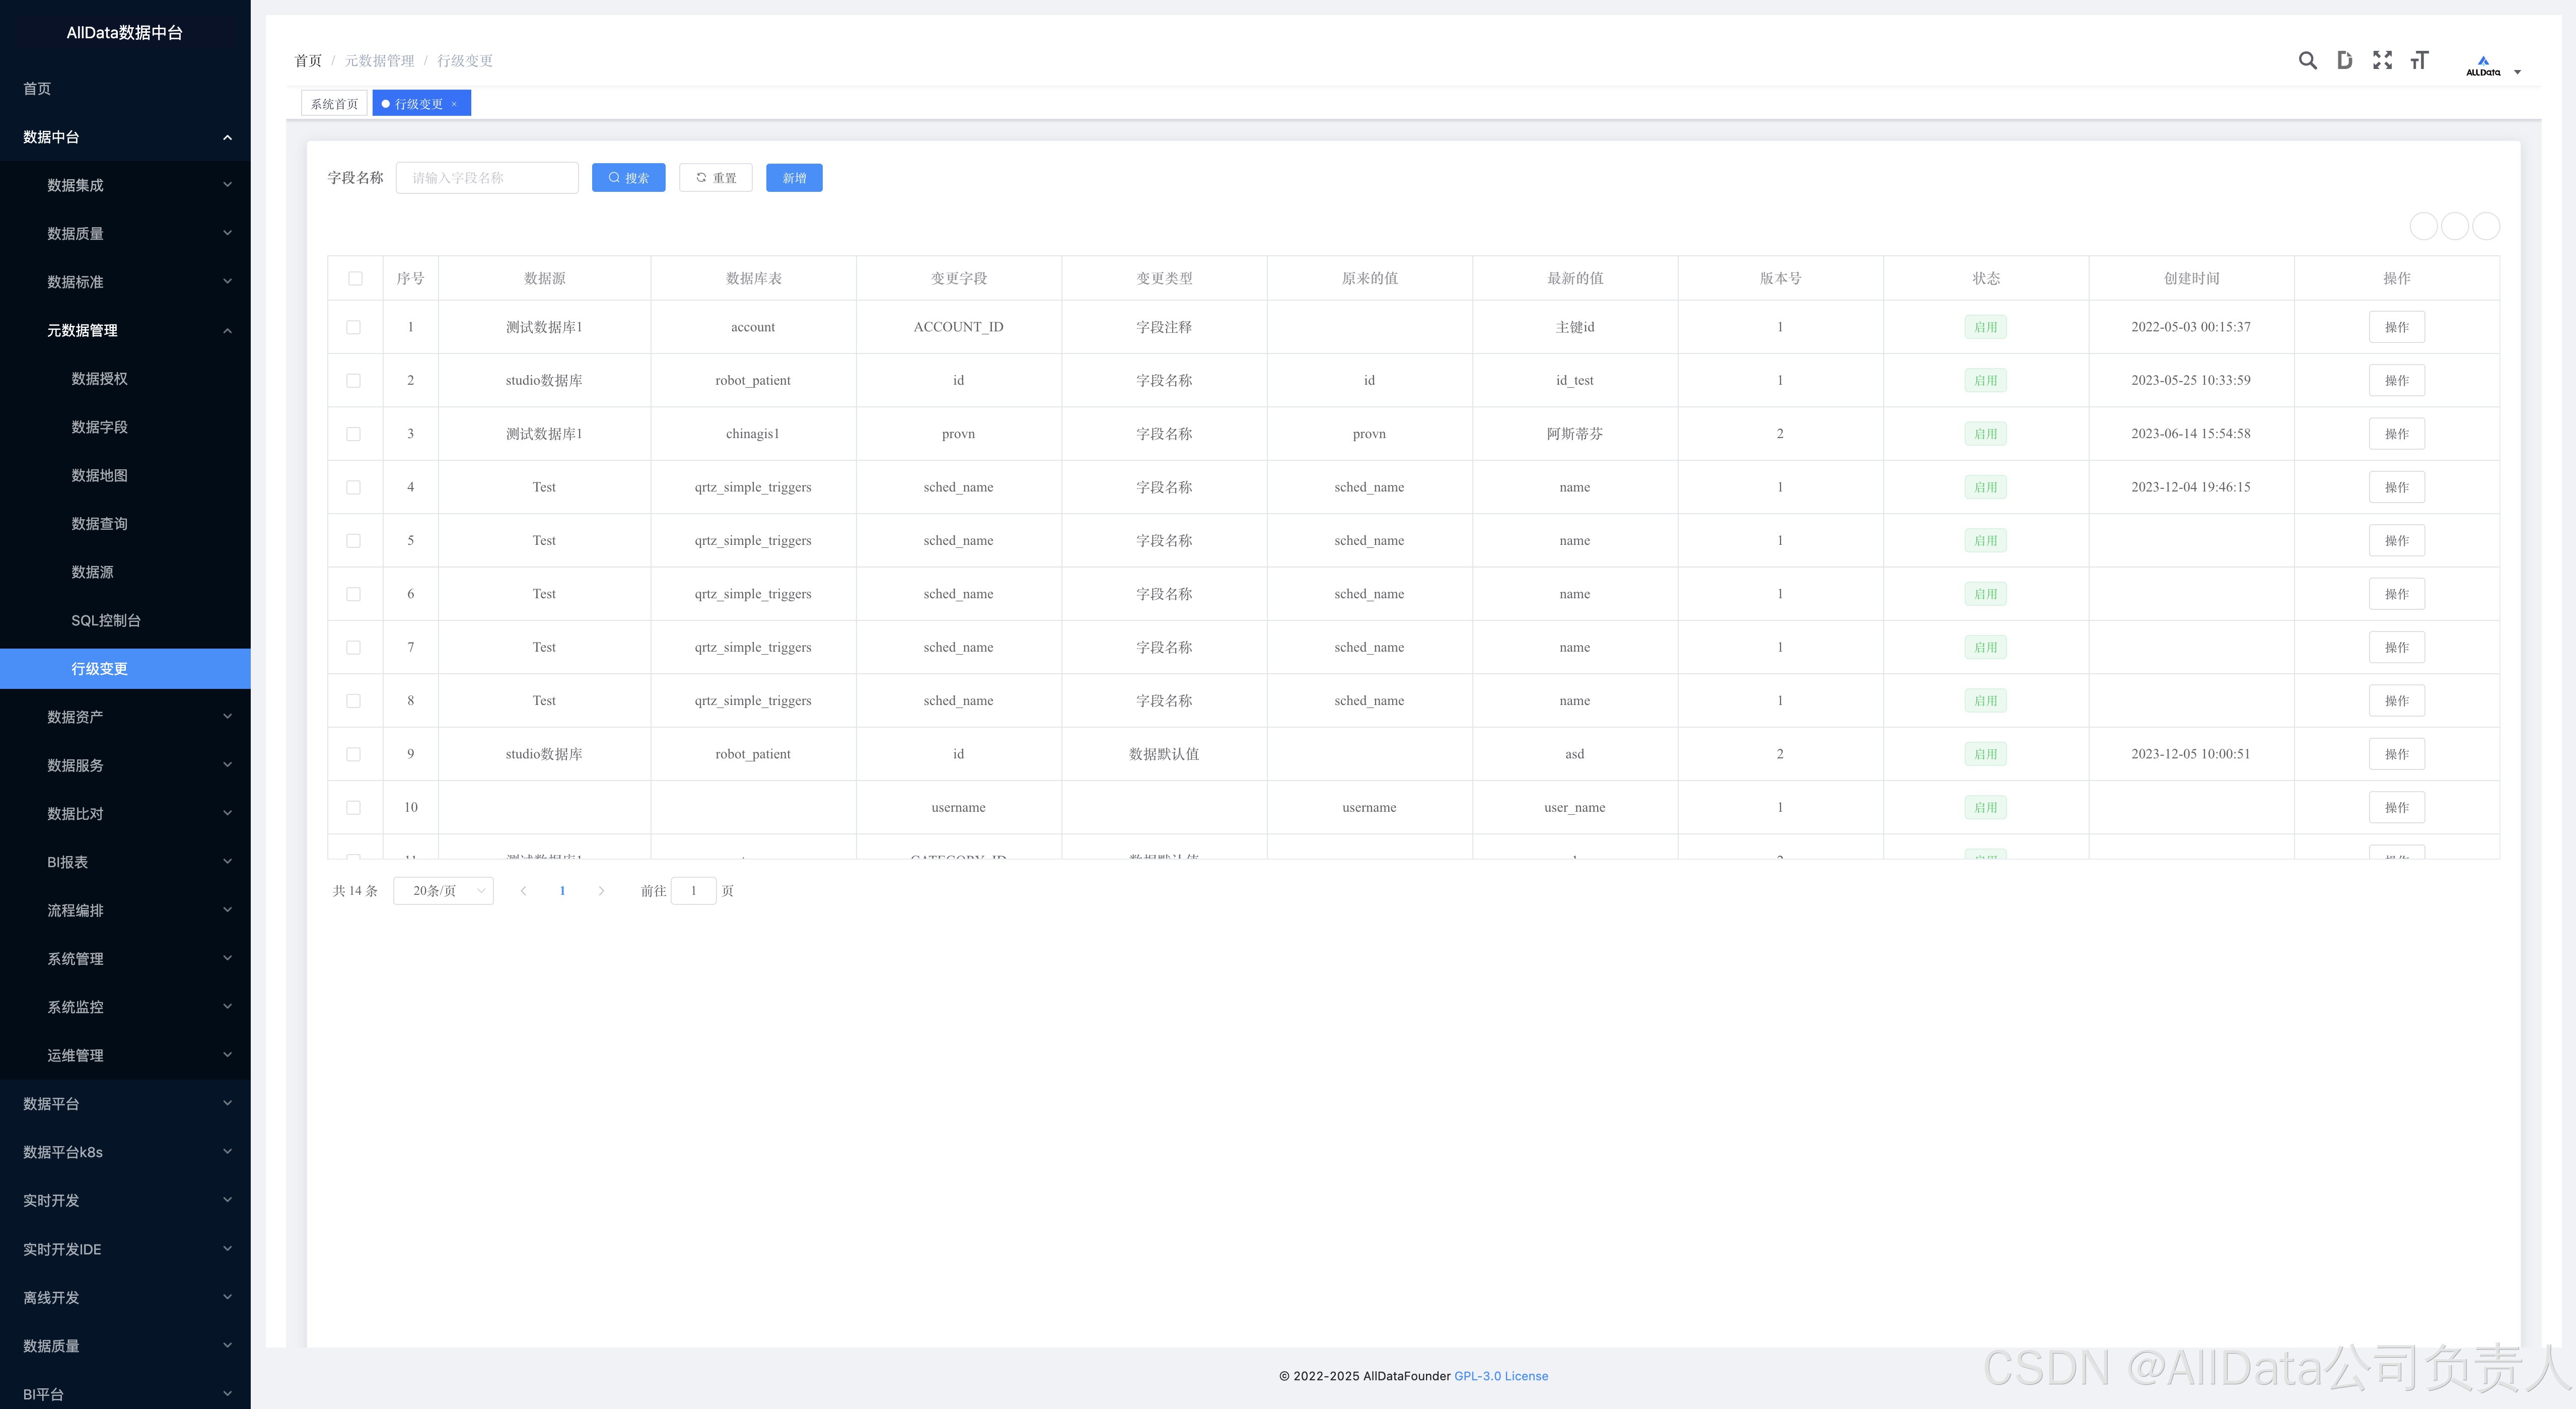Switch to the 系统首页 tab

click(334, 104)
